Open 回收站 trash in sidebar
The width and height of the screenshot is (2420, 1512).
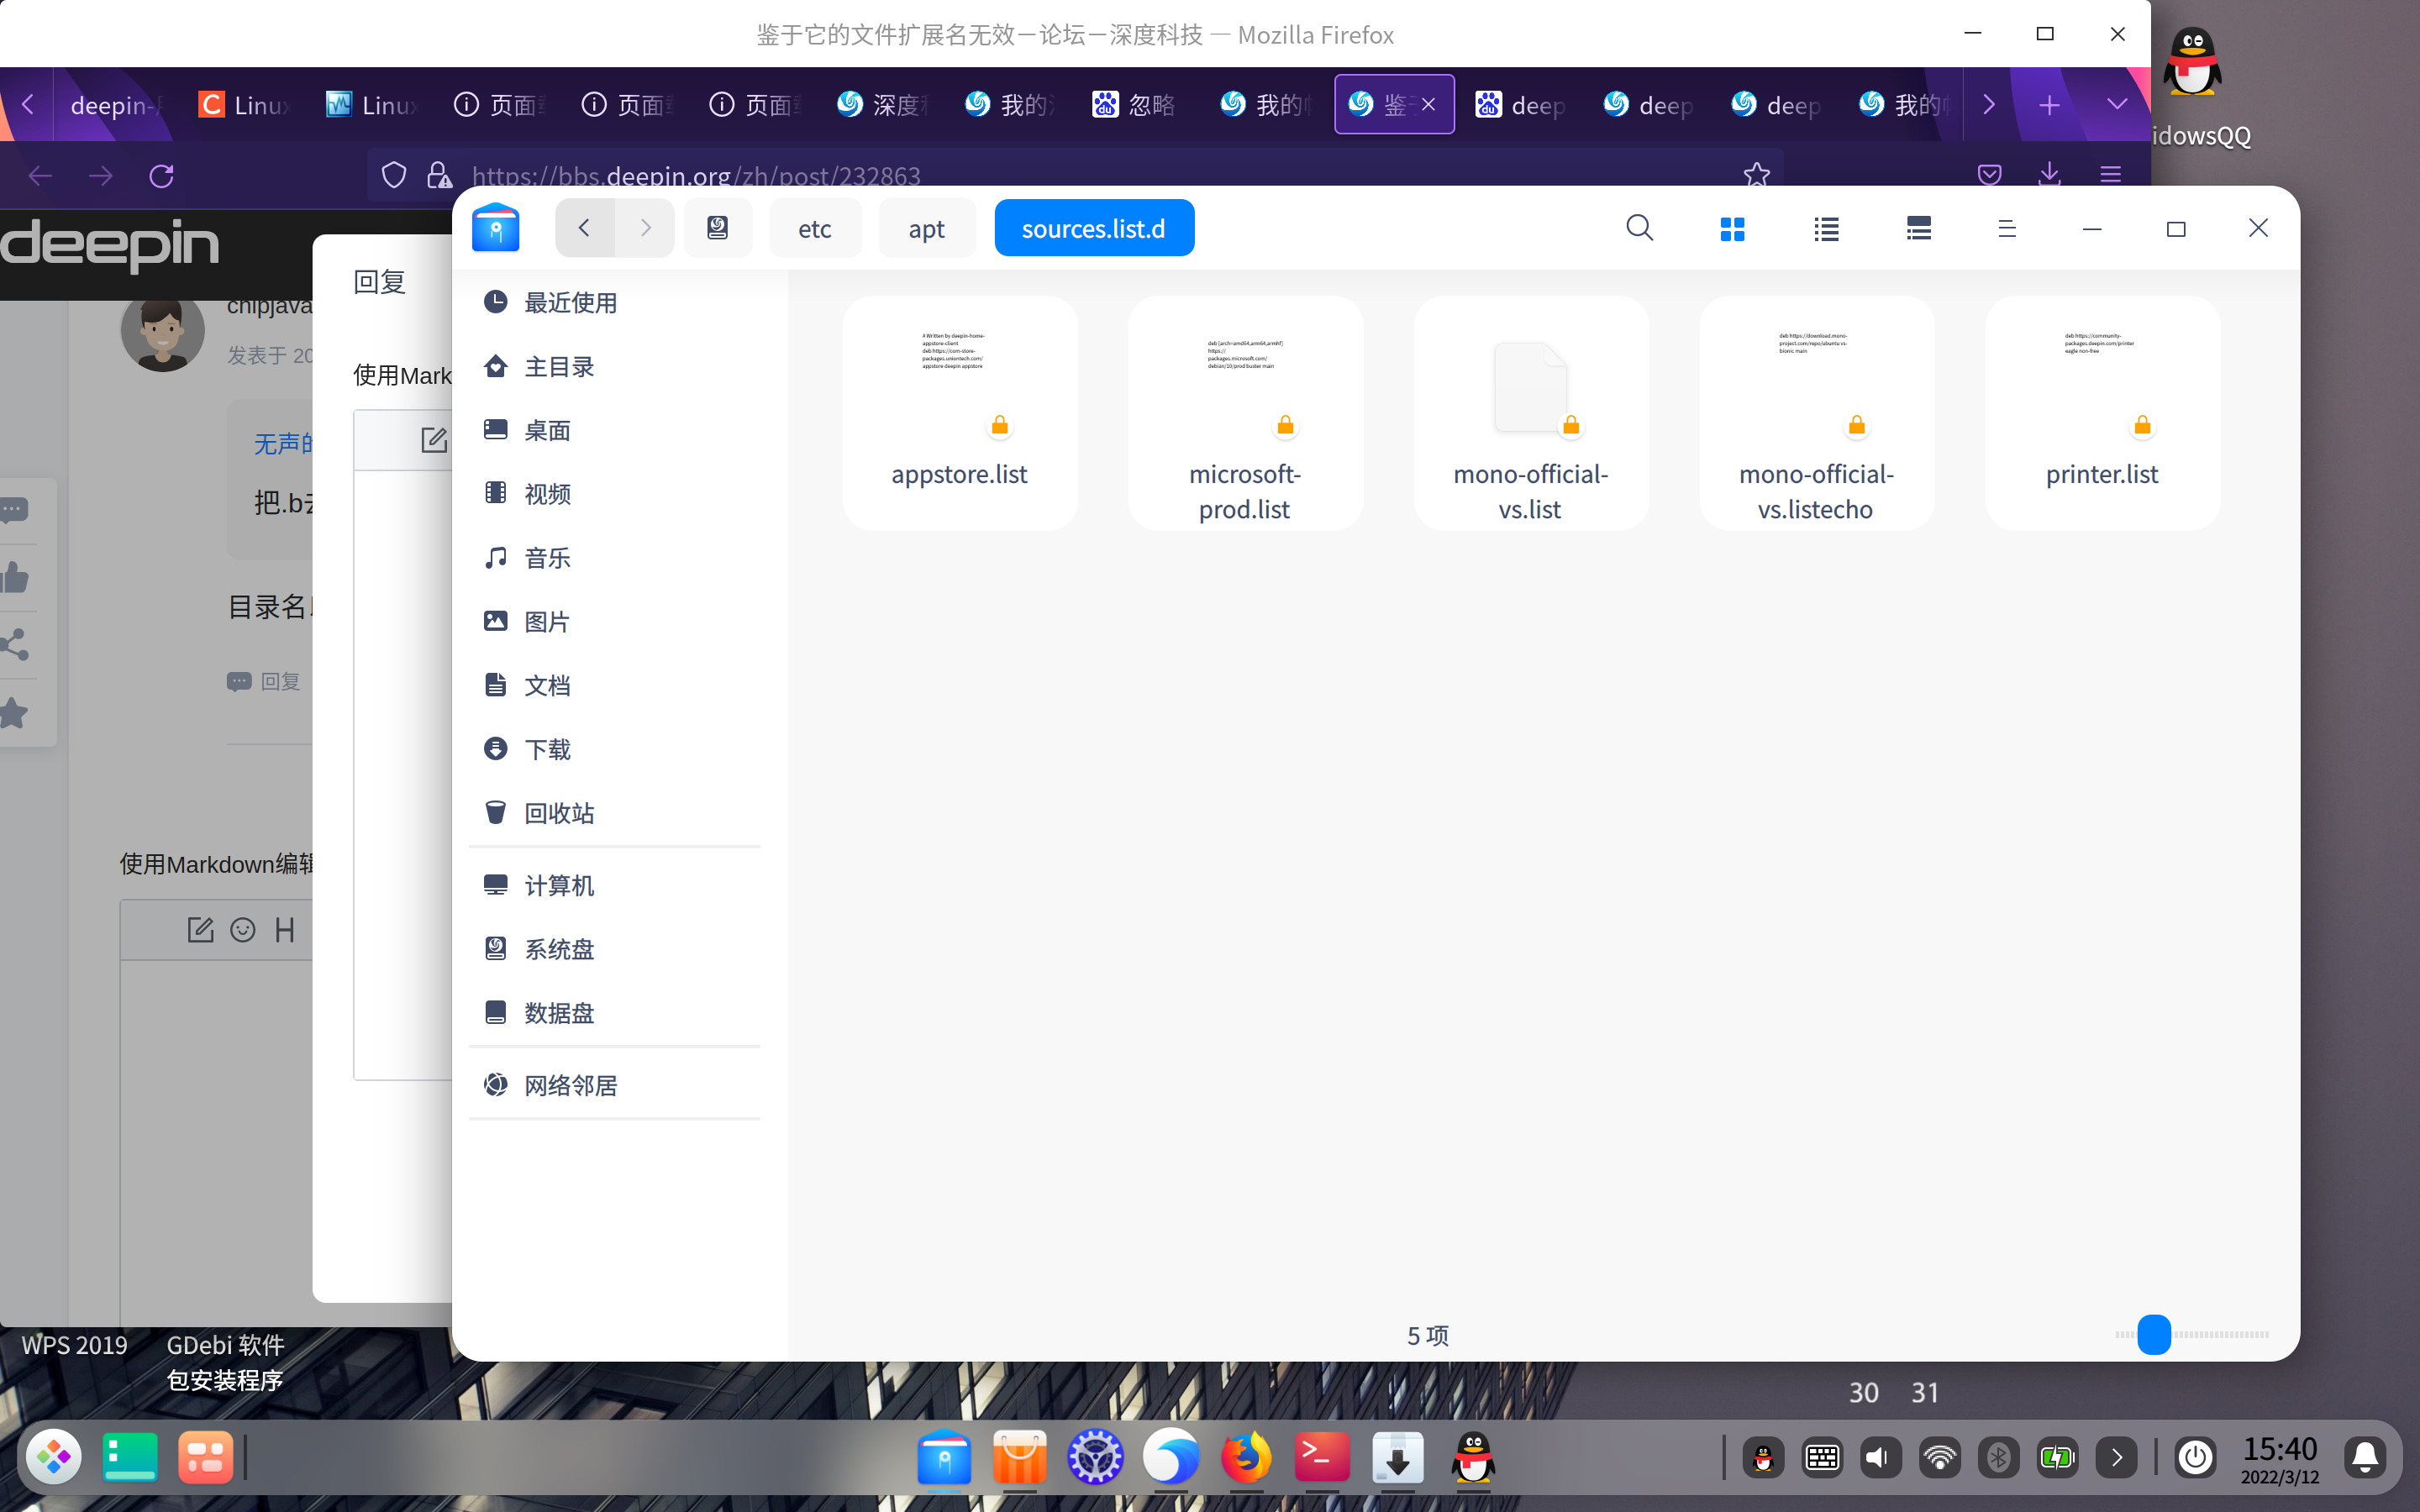tap(558, 812)
